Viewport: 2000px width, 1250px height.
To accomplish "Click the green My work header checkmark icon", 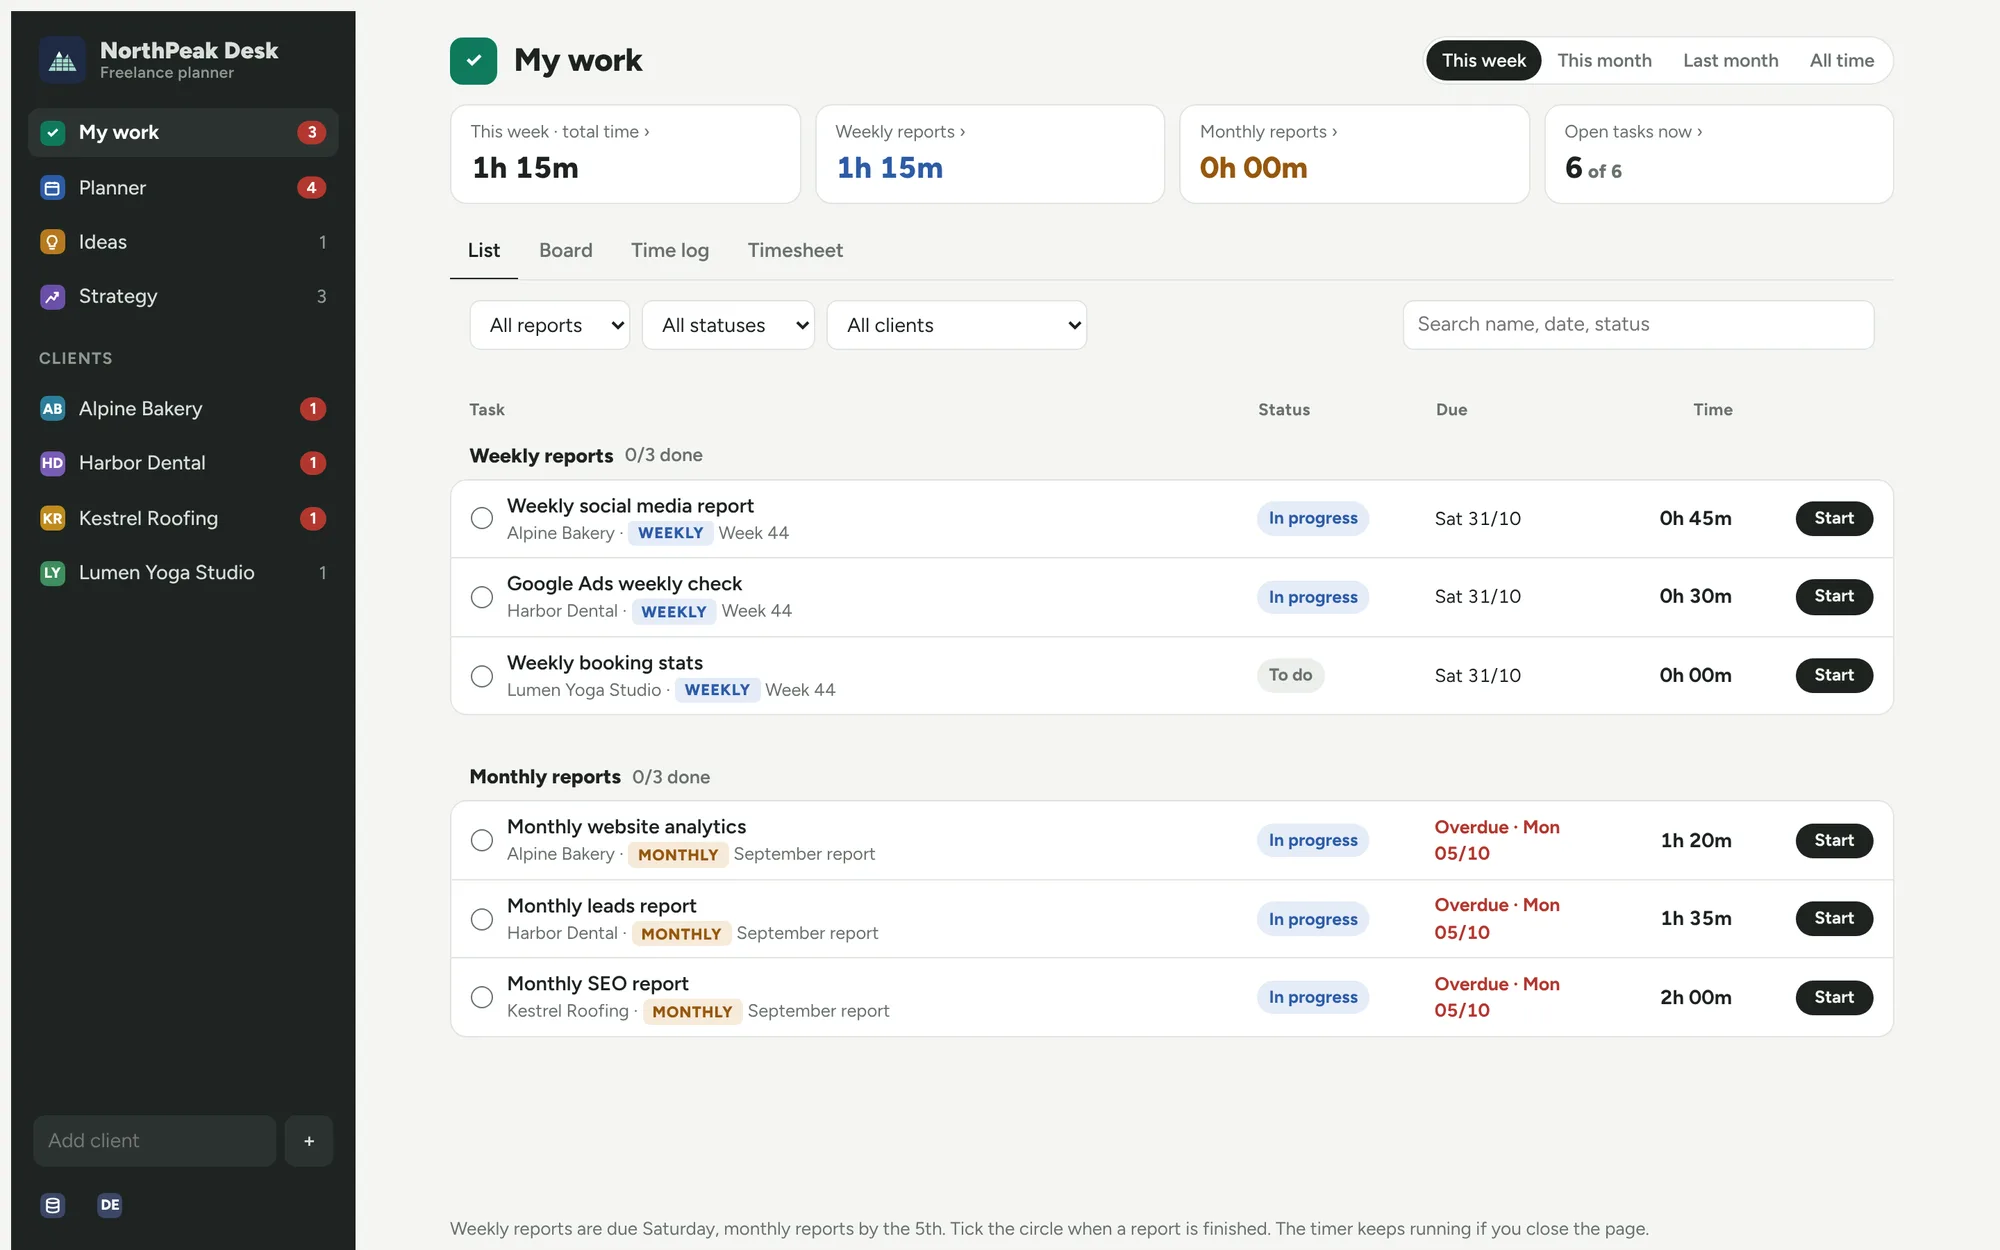I will point(474,61).
